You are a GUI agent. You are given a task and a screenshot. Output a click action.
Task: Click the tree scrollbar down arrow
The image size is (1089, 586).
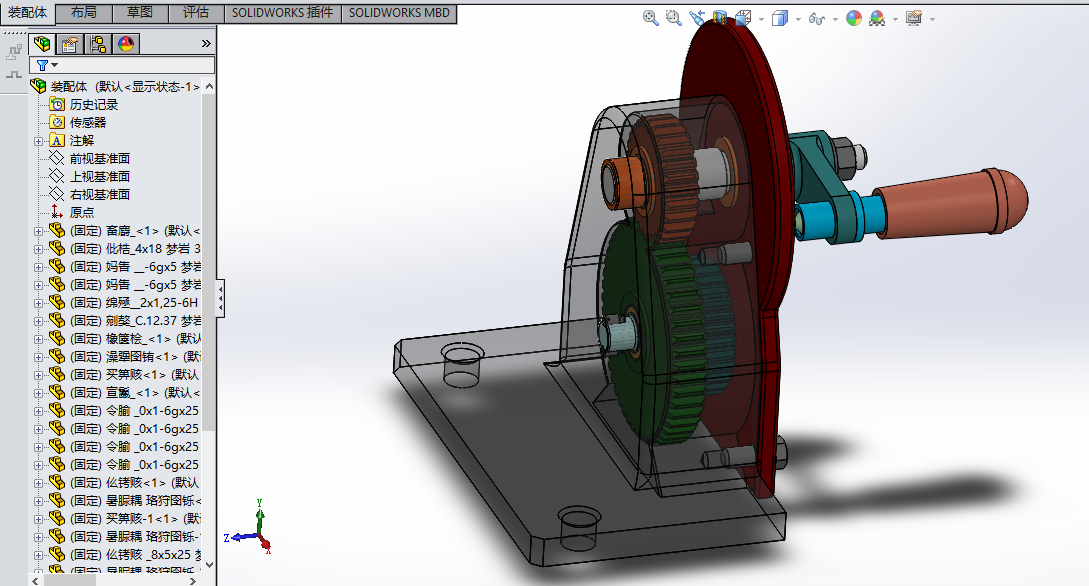coord(209,564)
